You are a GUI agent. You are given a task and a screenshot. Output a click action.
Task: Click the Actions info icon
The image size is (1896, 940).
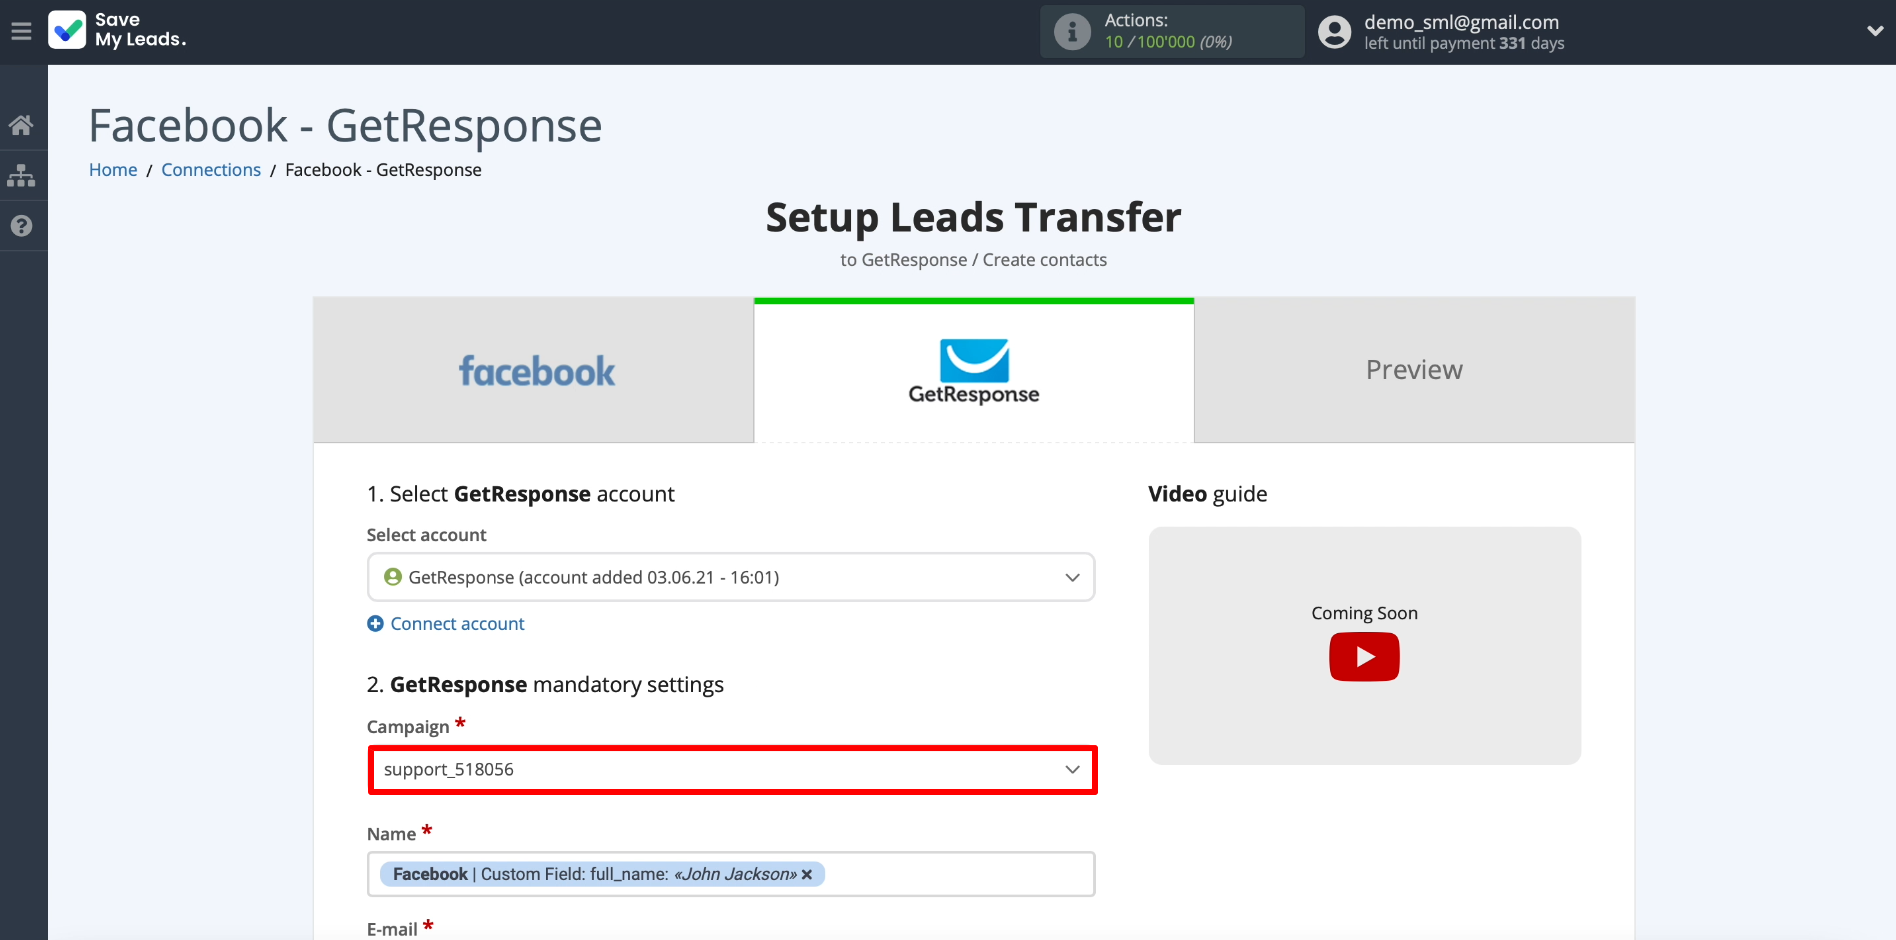[x=1072, y=32]
